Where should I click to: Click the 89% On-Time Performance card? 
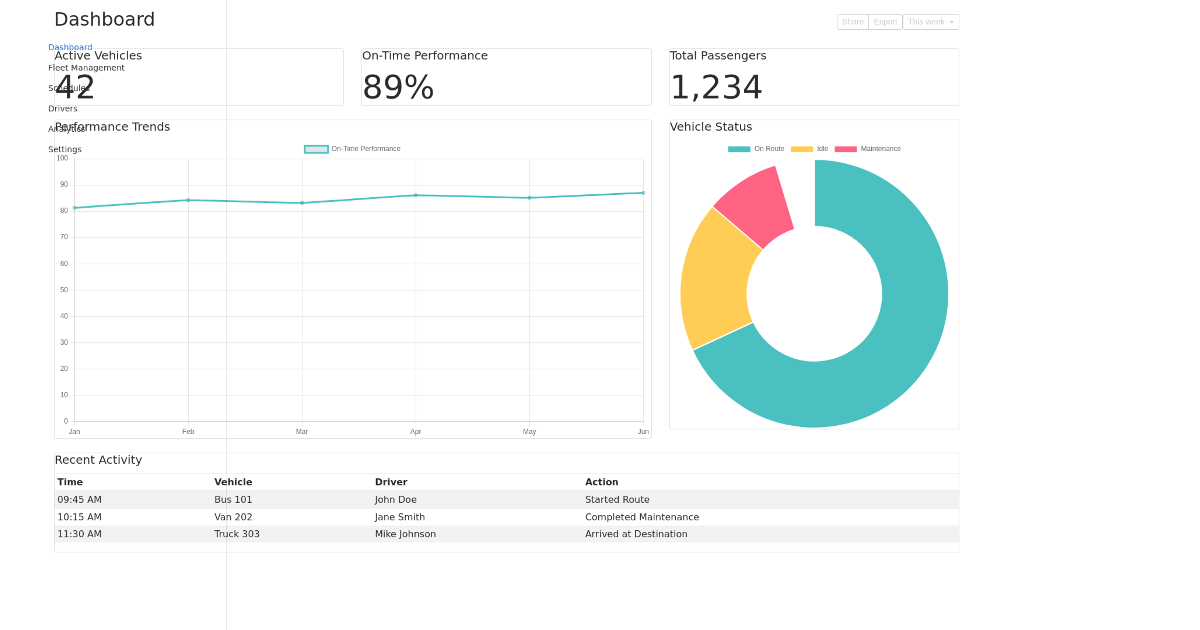pyautogui.click(x=506, y=76)
